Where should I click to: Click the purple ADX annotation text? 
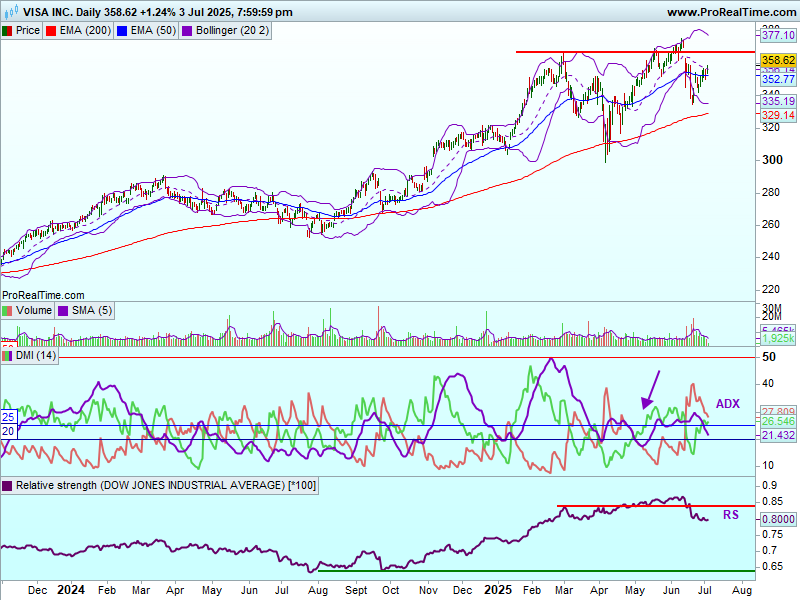[x=727, y=404]
